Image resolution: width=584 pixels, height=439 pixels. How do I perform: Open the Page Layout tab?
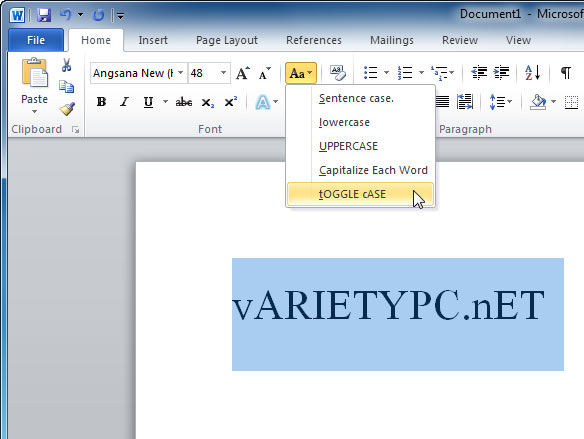(226, 40)
